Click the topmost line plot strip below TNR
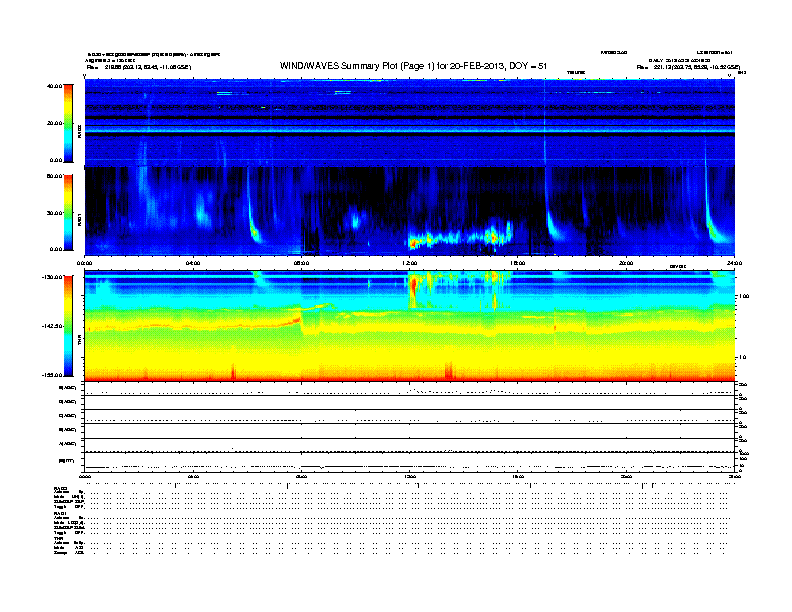 pos(410,389)
